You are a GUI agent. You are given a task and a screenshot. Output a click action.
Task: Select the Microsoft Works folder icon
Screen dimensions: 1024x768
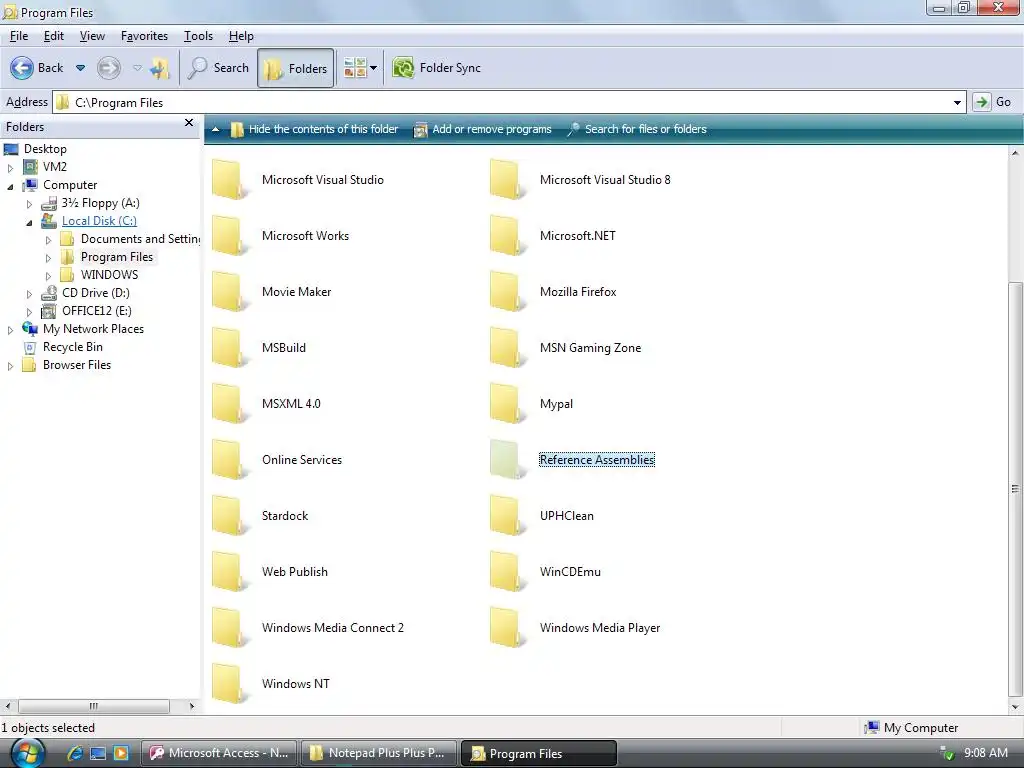tap(229, 236)
